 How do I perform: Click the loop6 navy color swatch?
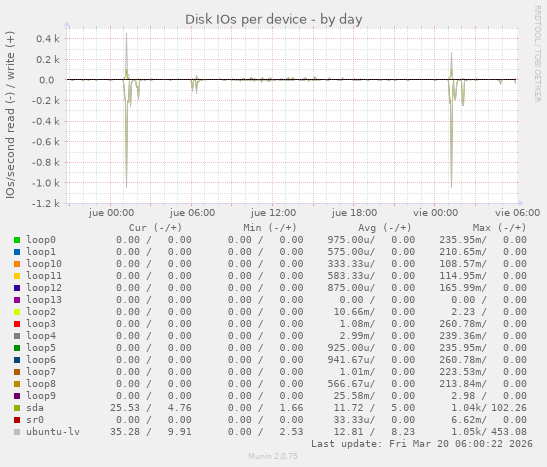pos(17,360)
